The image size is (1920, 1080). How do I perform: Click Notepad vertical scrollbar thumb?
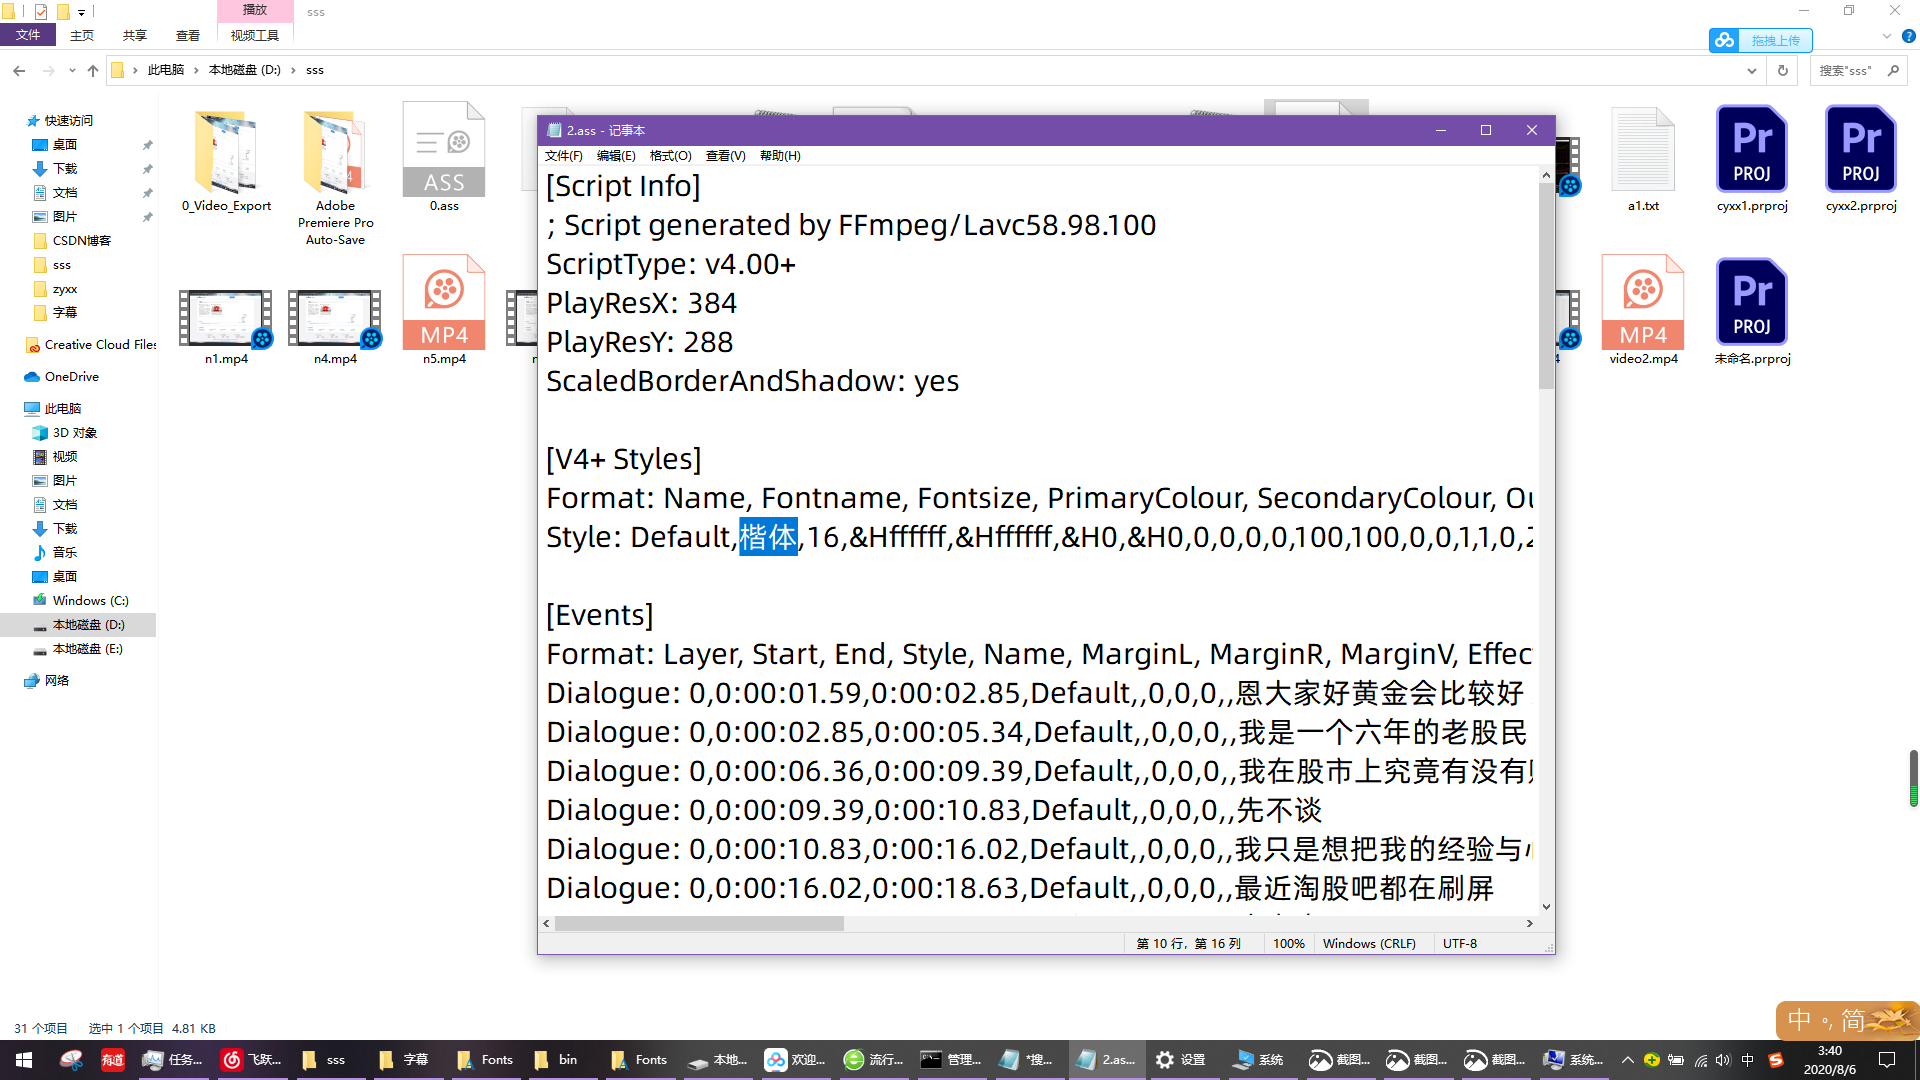[1546, 285]
